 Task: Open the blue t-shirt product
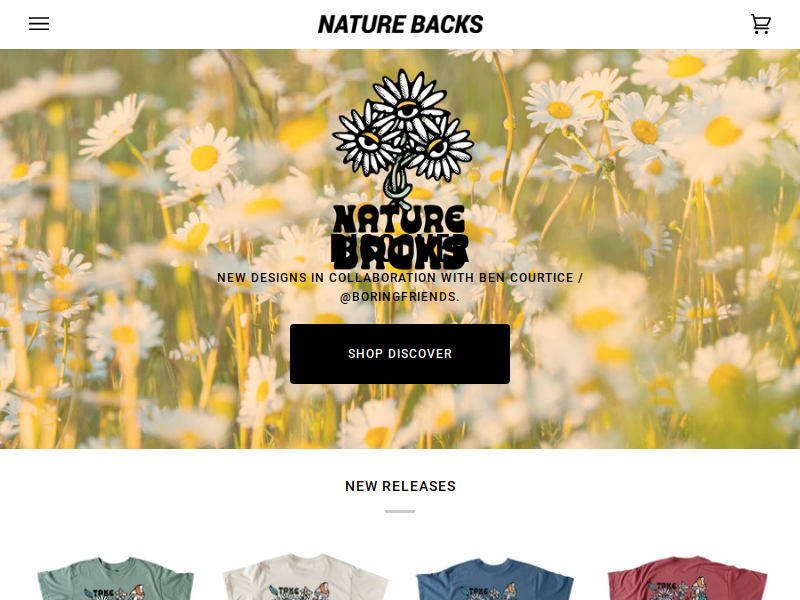(495, 579)
